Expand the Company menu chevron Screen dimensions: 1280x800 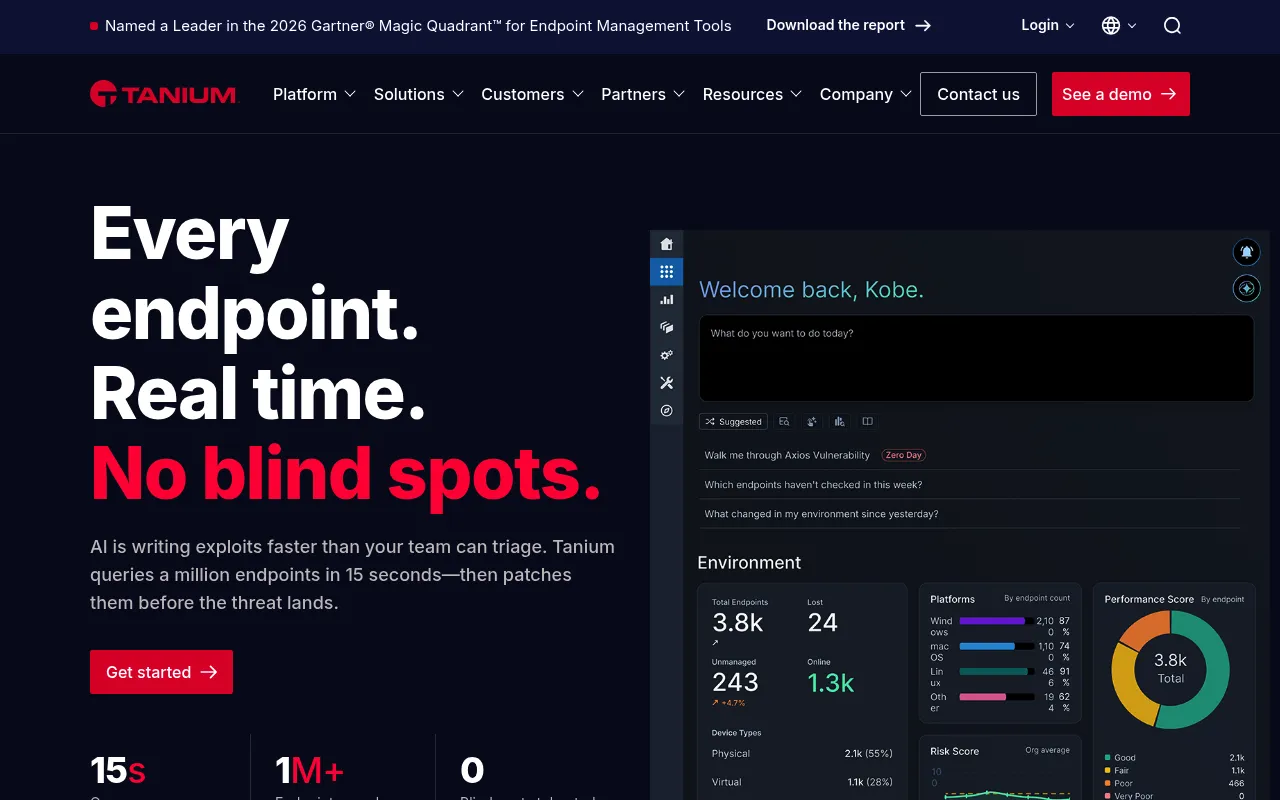[906, 94]
